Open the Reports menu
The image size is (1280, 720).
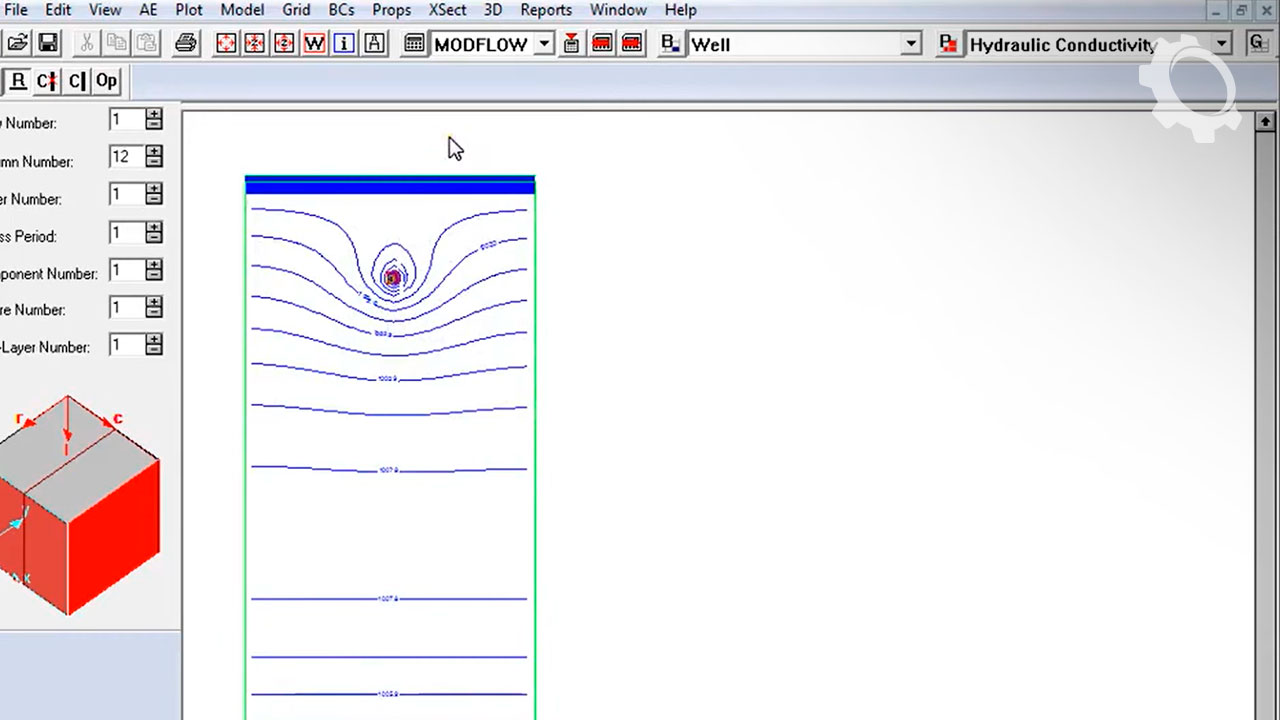pos(546,10)
